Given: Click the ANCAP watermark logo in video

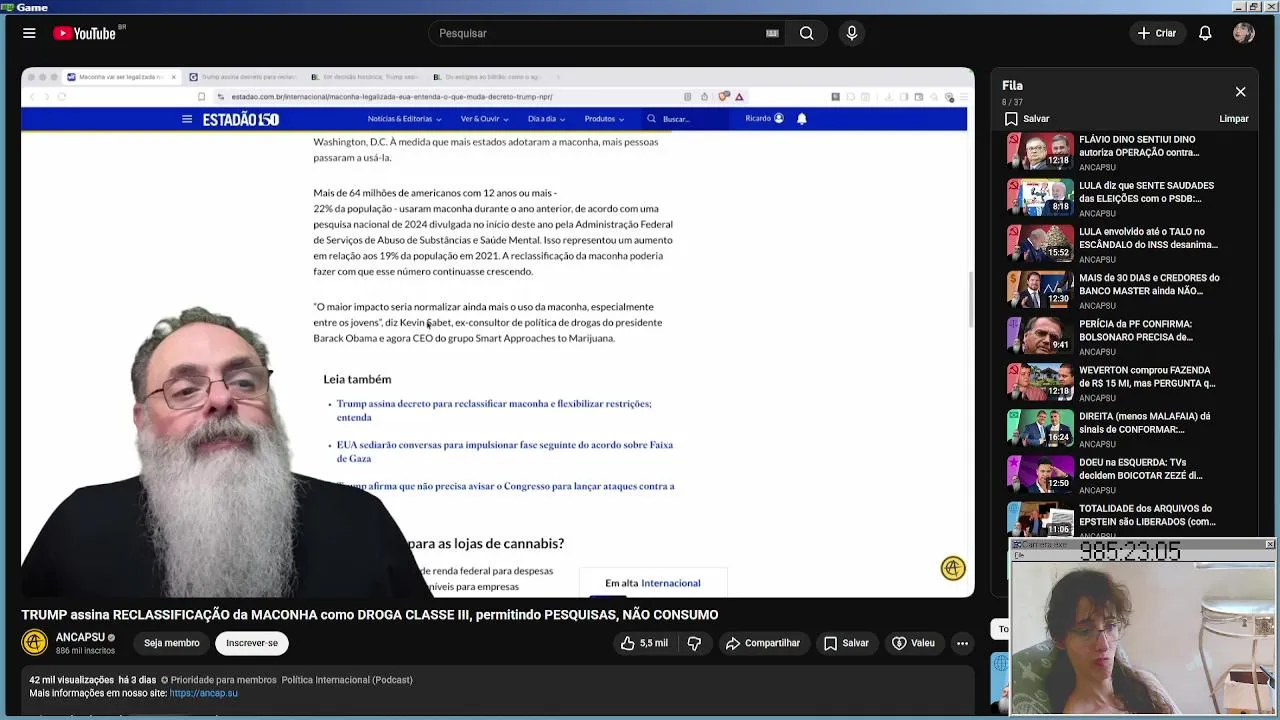Looking at the screenshot, I should [x=953, y=568].
